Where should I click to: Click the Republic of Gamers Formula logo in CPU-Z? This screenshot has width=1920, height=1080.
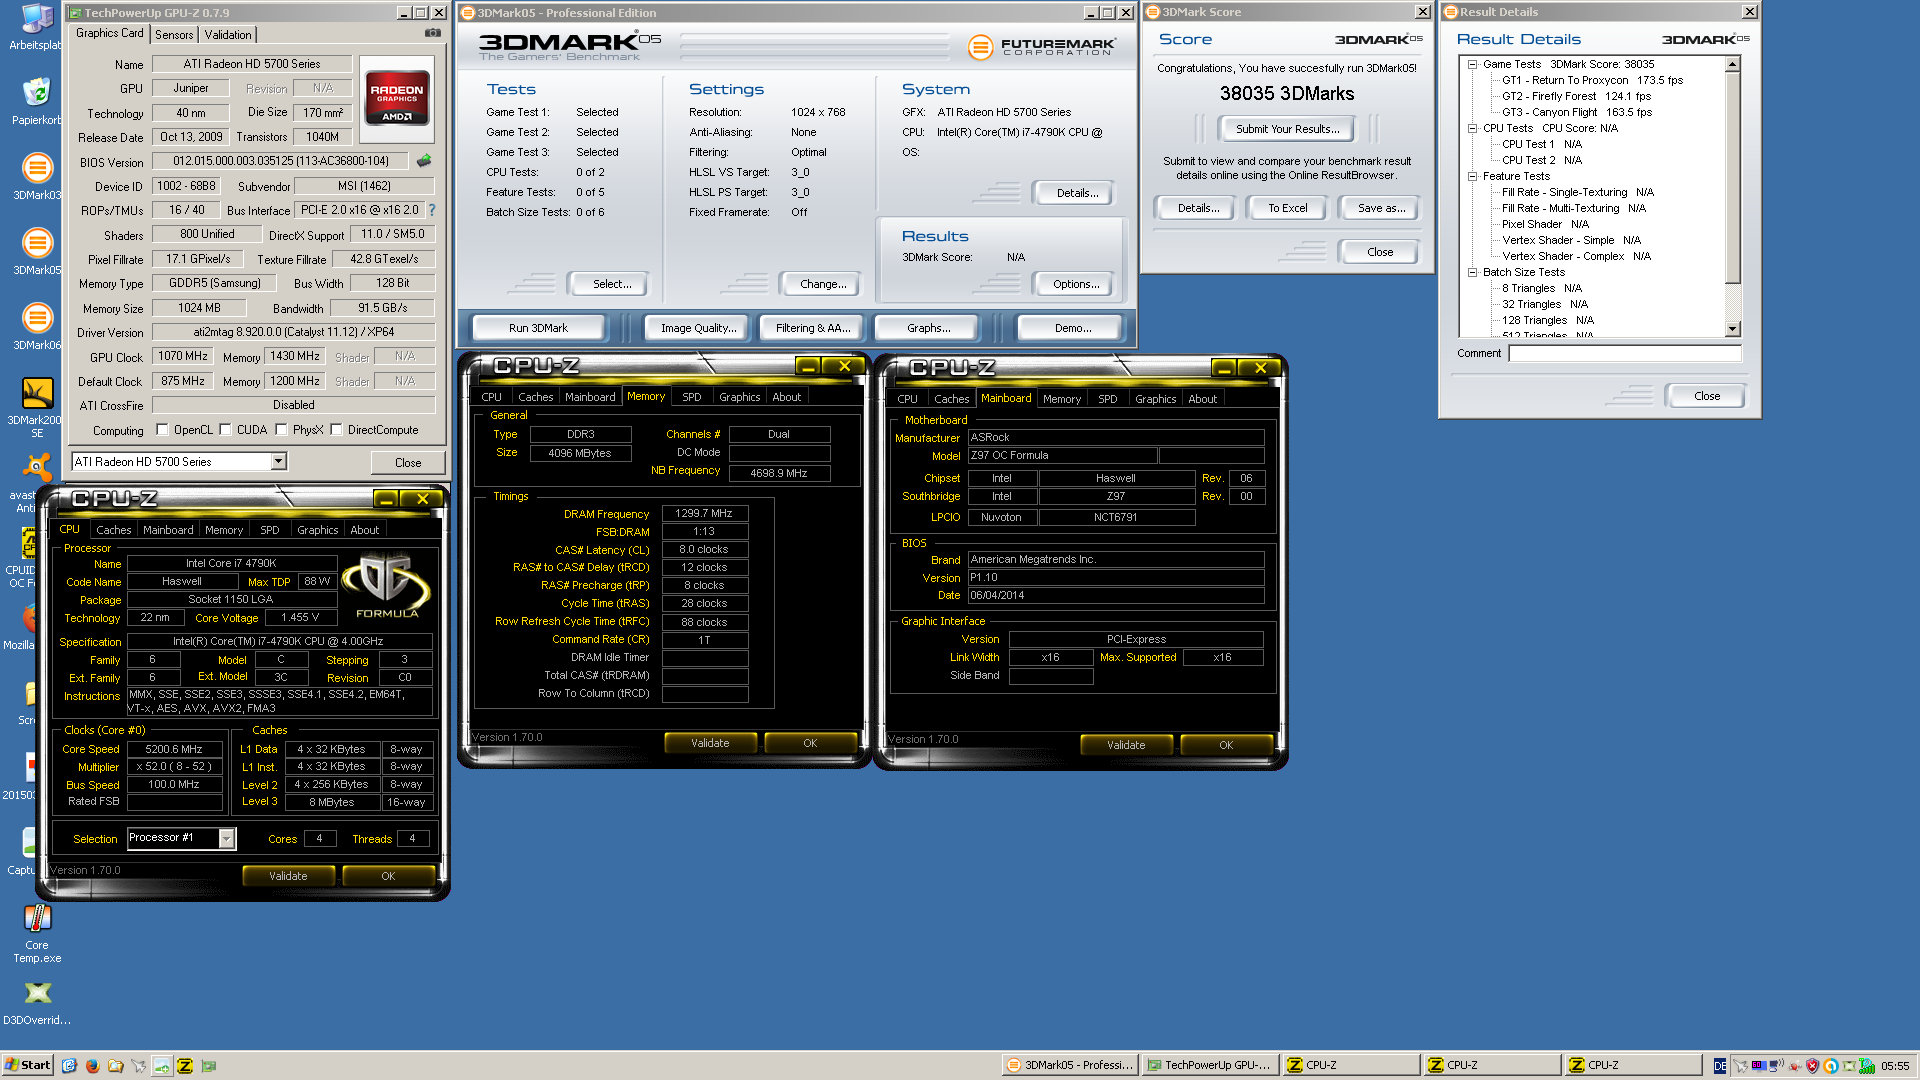tap(387, 587)
